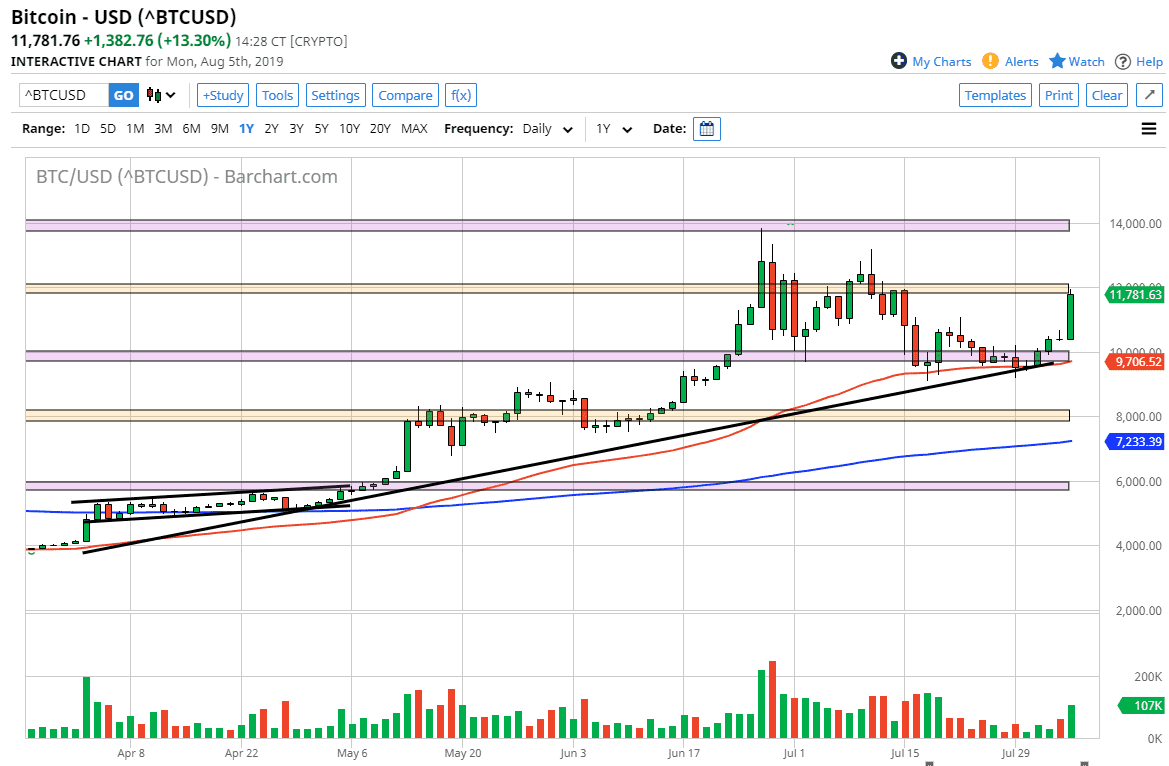Switch range to MAX

(413, 128)
